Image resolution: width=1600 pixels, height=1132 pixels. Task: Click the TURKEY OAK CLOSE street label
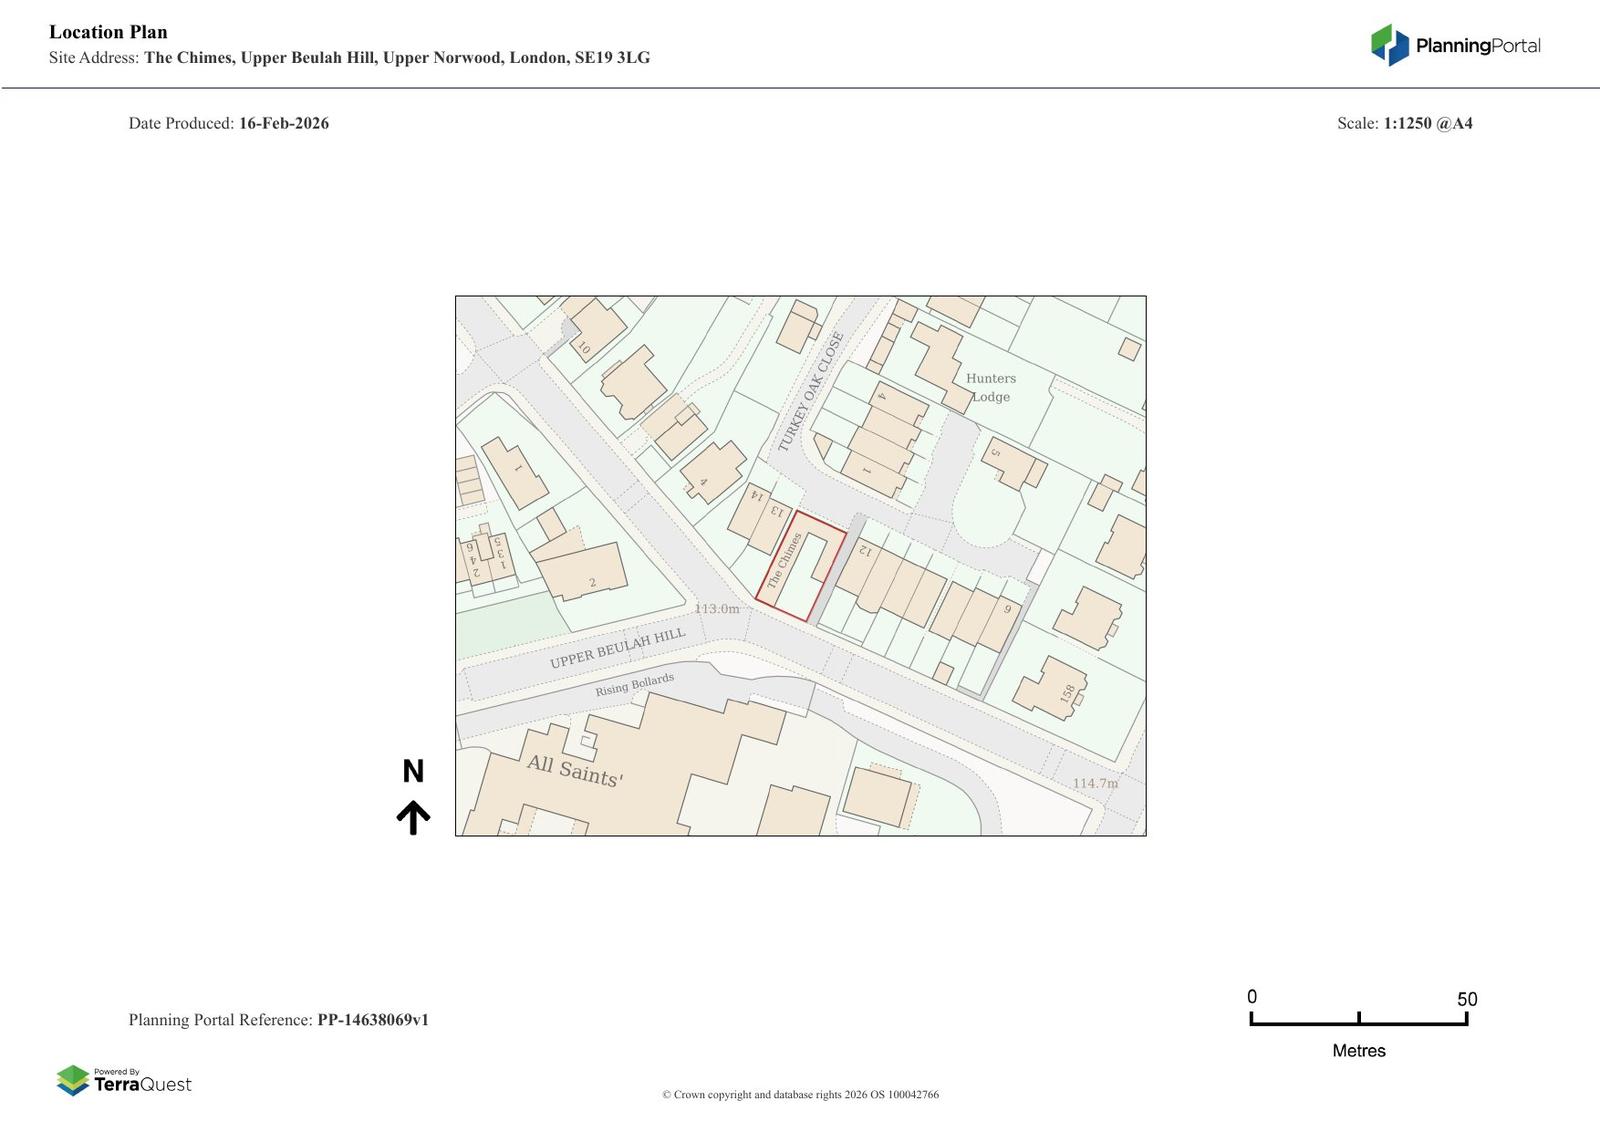click(x=810, y=392)
